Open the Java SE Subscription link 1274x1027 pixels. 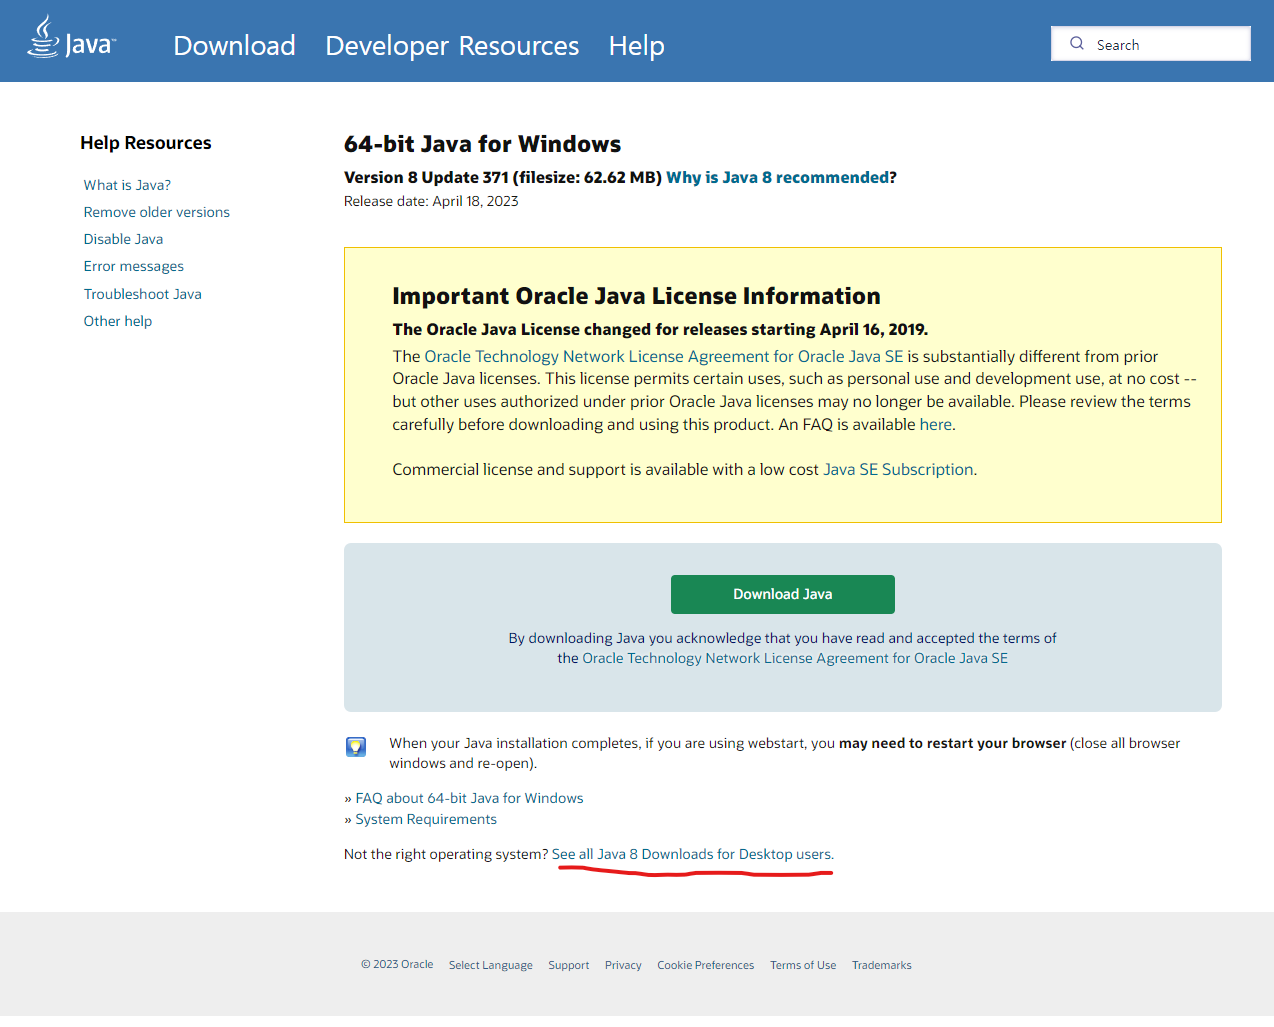[x=898, y=469]
